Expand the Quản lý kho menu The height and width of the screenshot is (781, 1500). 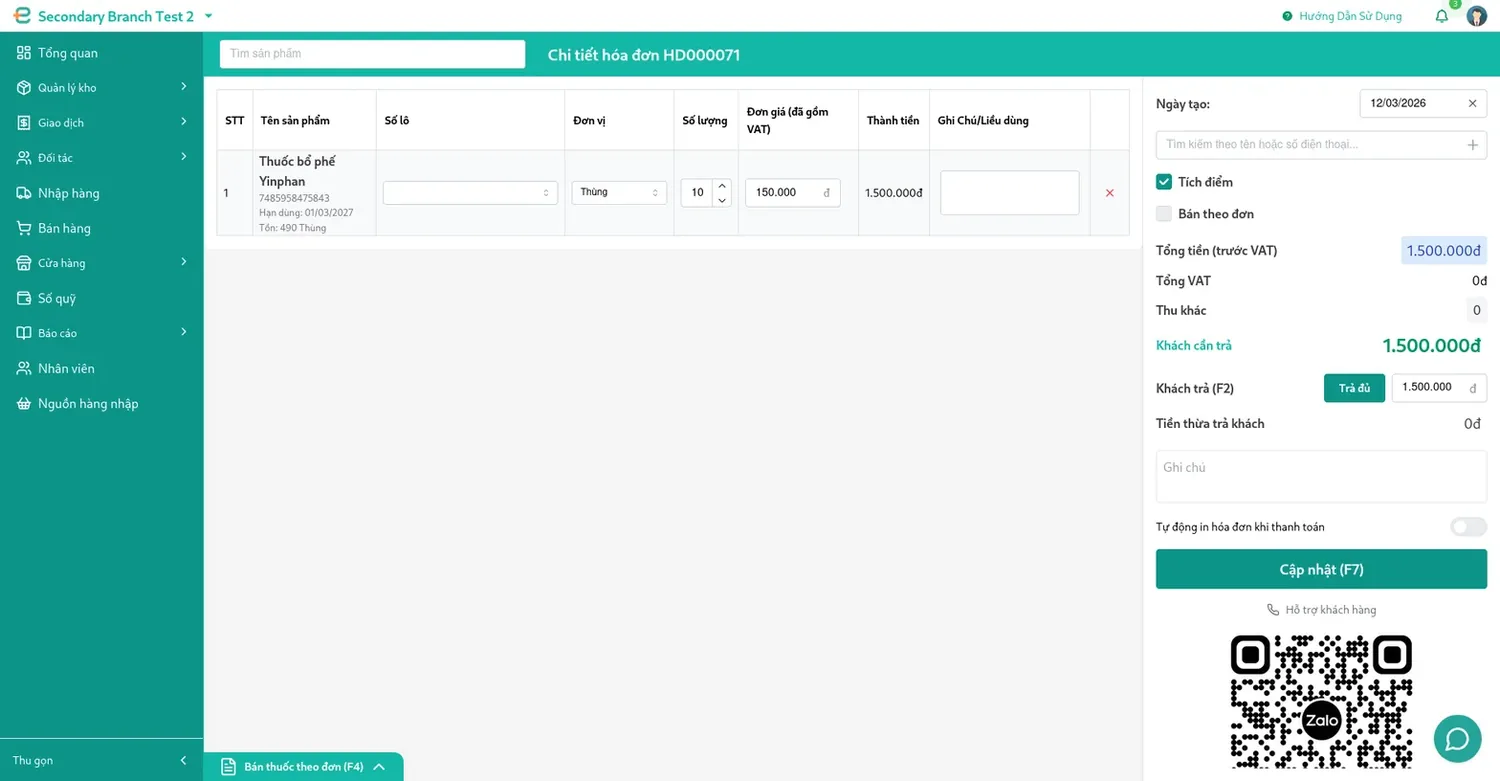pos(101,88)
